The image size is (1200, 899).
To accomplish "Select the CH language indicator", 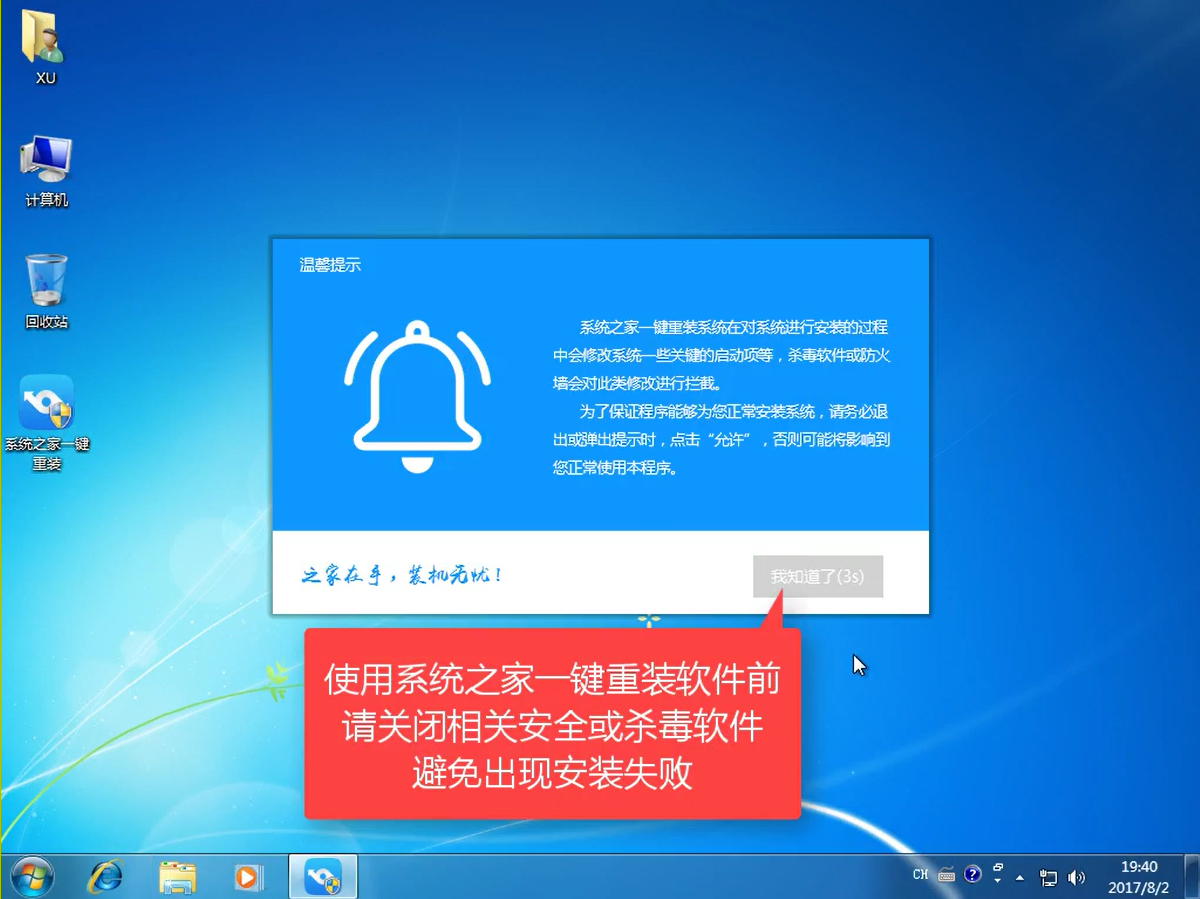I will click(x=919, y=875).
